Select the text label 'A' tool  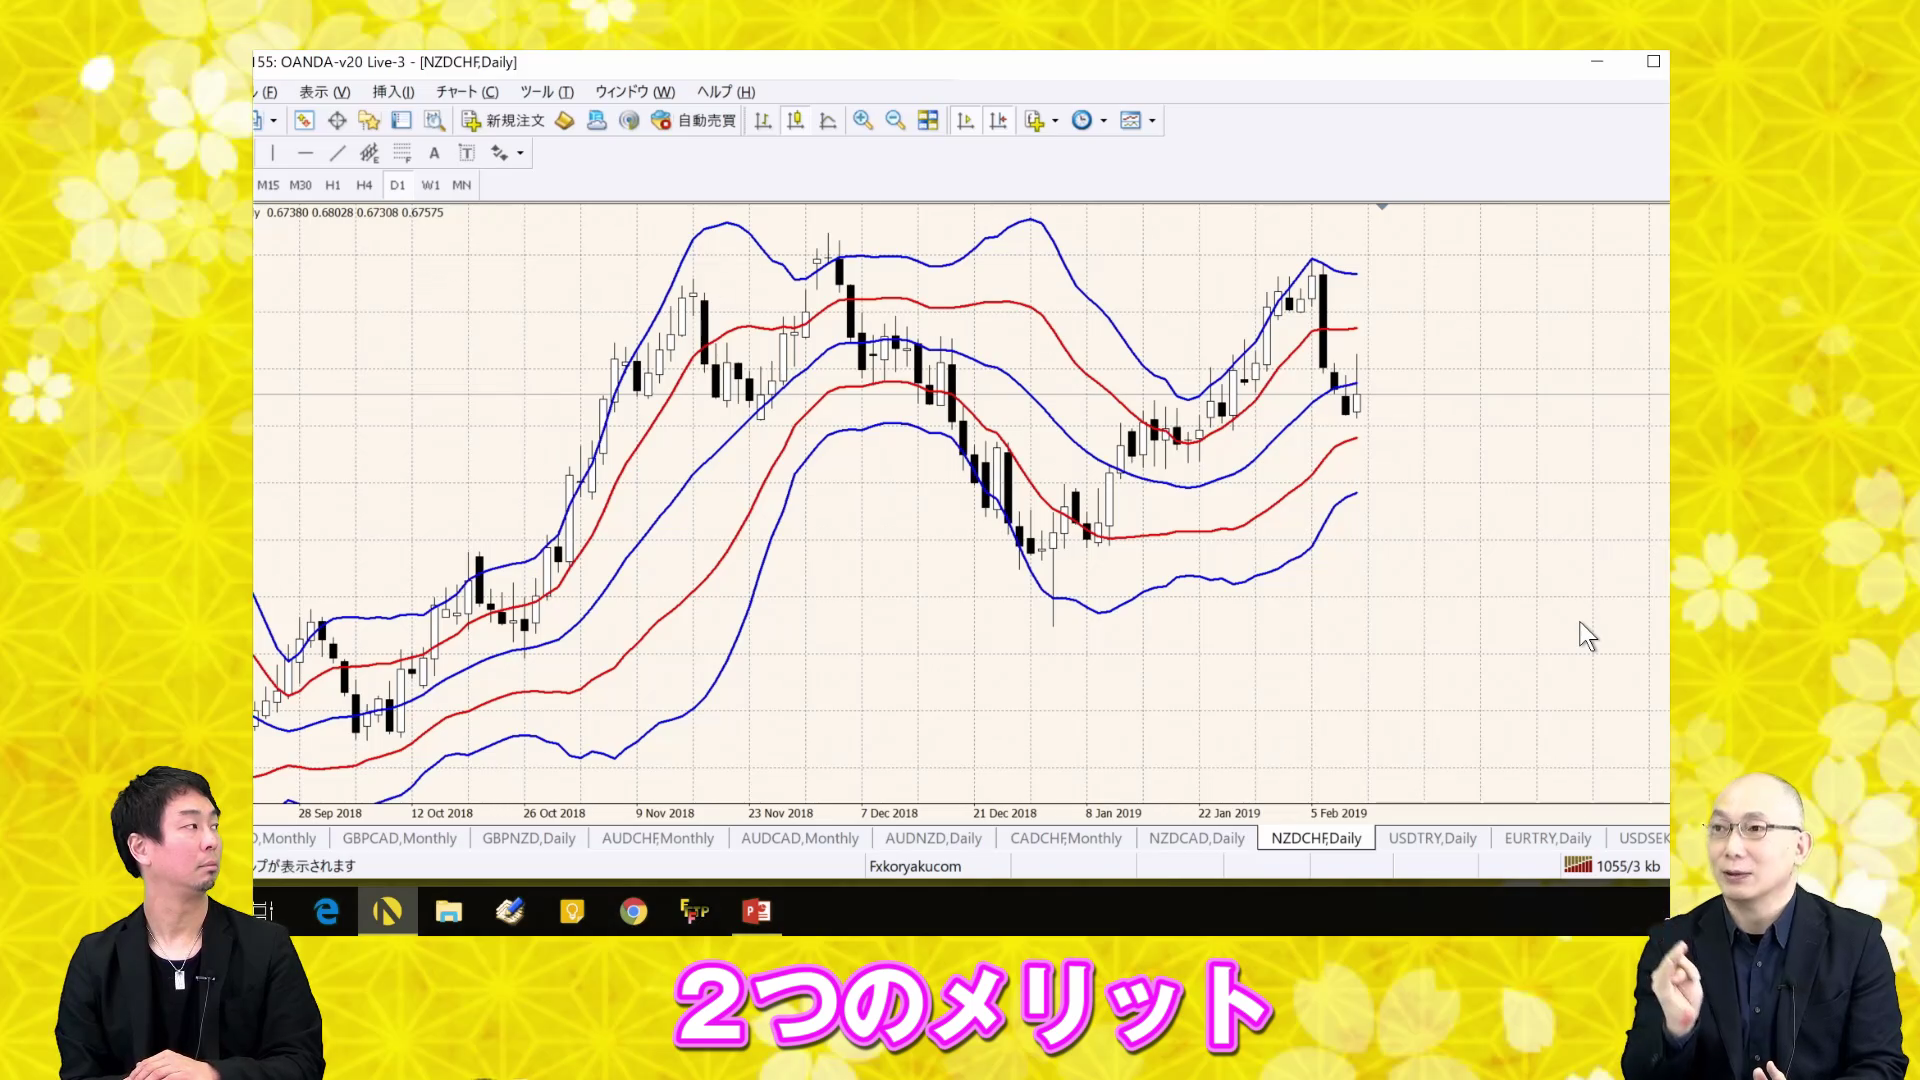point(434,153)
